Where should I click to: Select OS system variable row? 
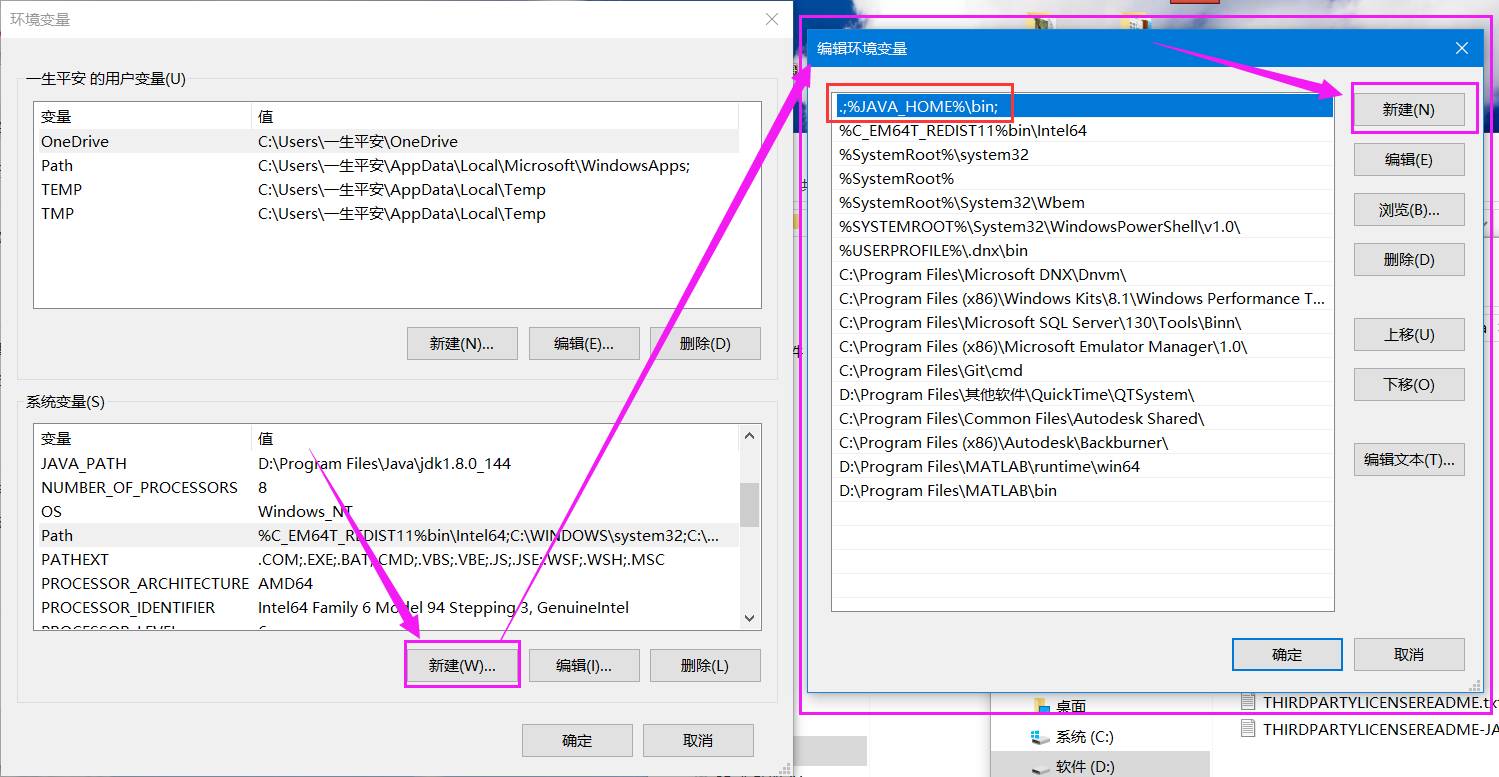pos(387,511)
